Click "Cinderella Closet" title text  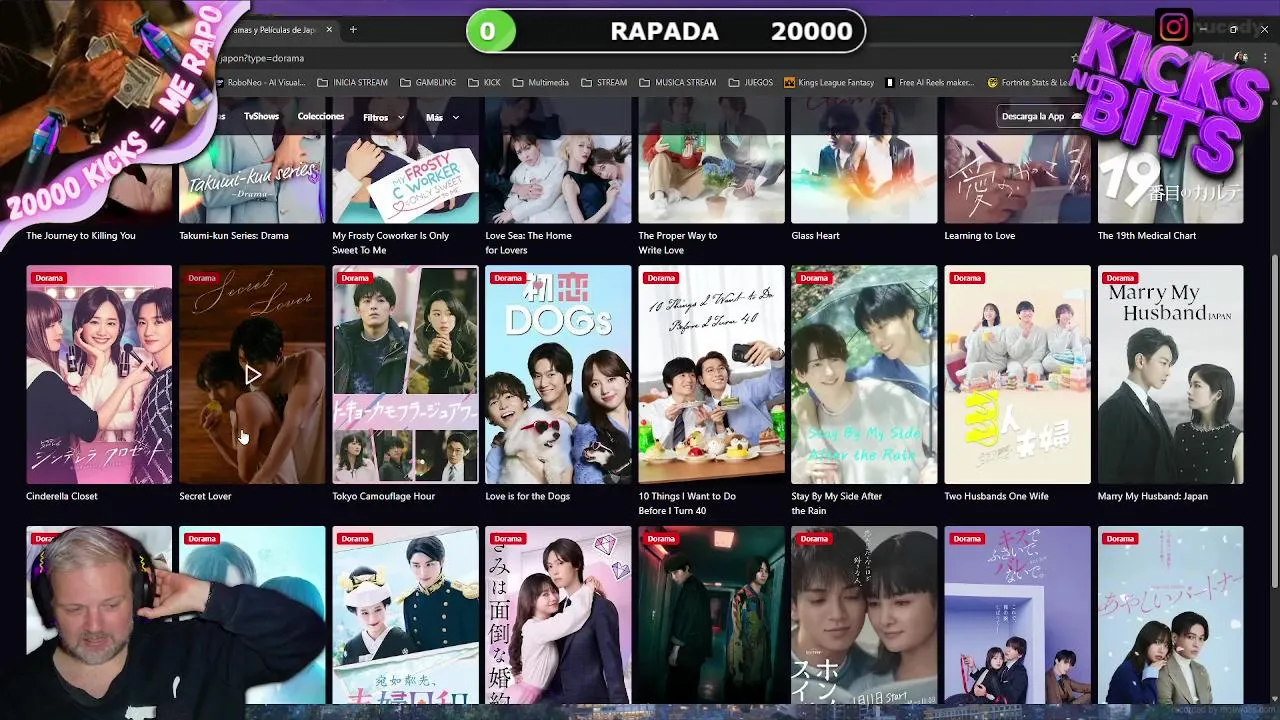pos(62,496)
